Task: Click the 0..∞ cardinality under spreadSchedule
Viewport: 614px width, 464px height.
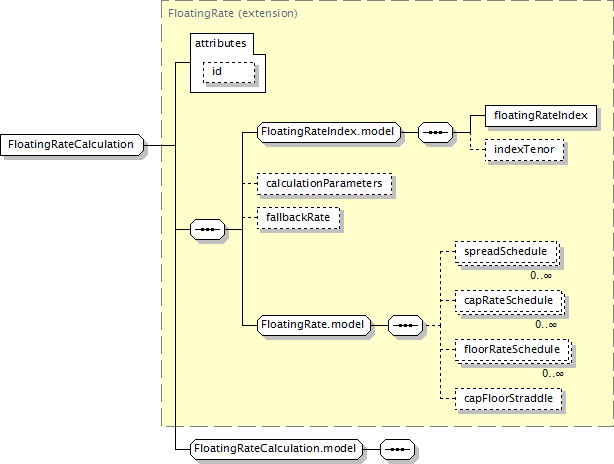Action: click(x=541, y=275)
